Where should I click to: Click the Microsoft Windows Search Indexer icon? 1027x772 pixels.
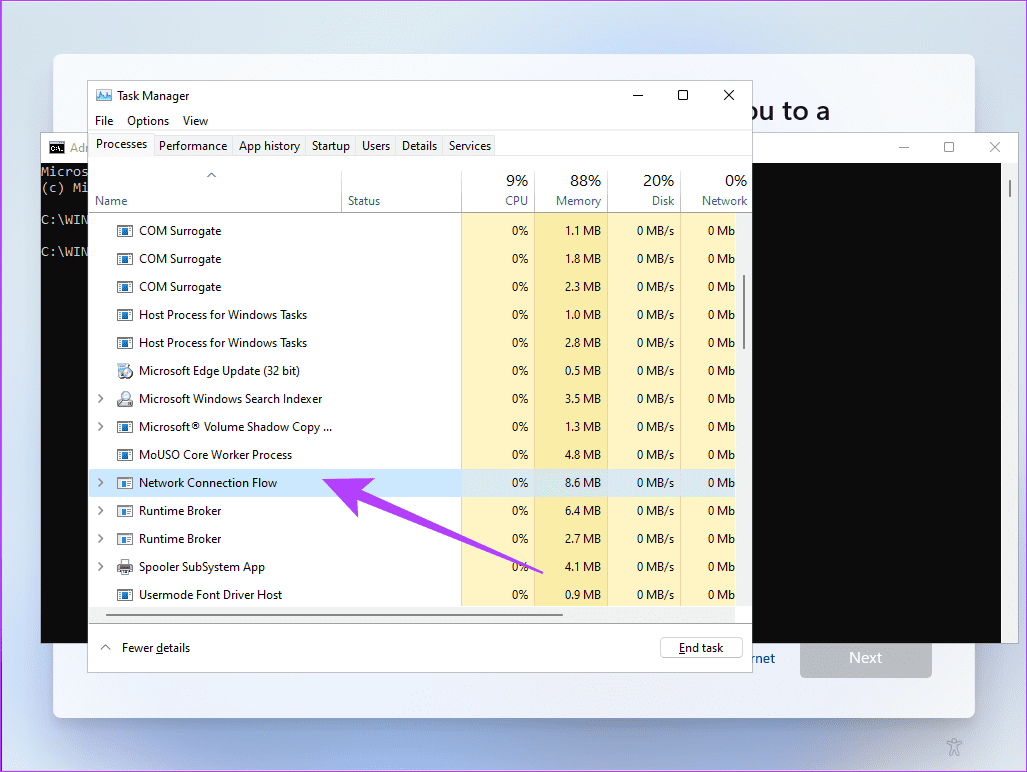[x=125, y=399]
